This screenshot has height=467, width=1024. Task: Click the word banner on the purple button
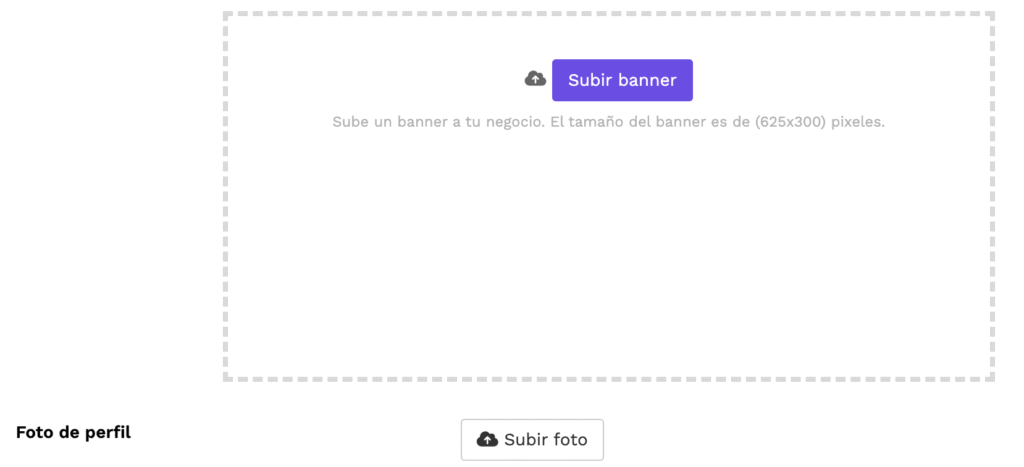pyautogui.click(x=648, y=80)
